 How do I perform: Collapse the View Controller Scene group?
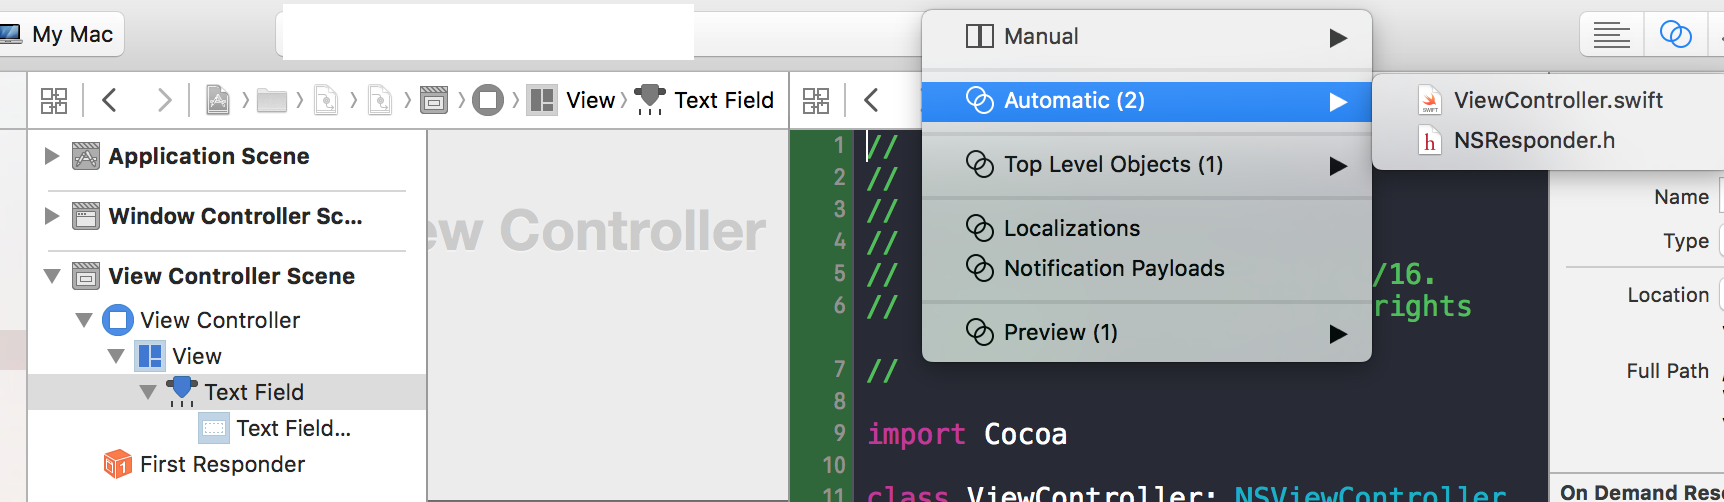(x=52, y=276)
